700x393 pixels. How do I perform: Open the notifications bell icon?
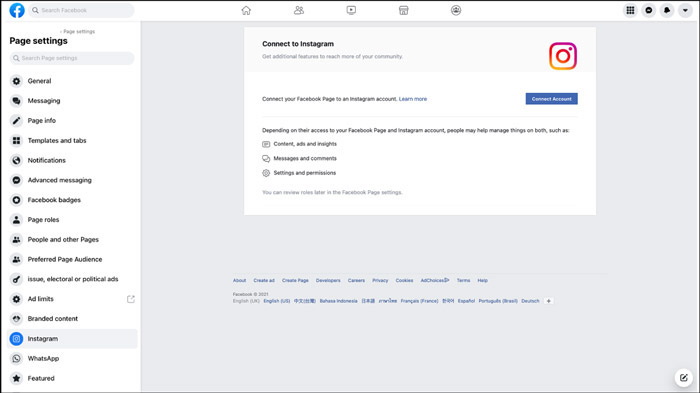click(x=667, y=10)
